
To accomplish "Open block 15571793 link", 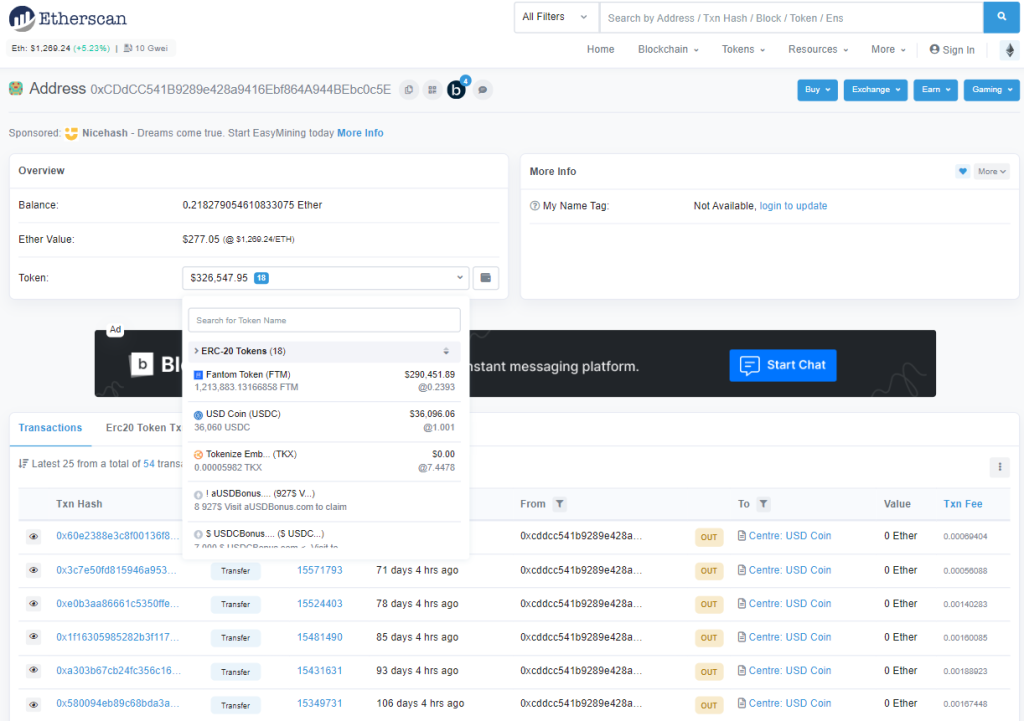I will (x=319, y=570).
